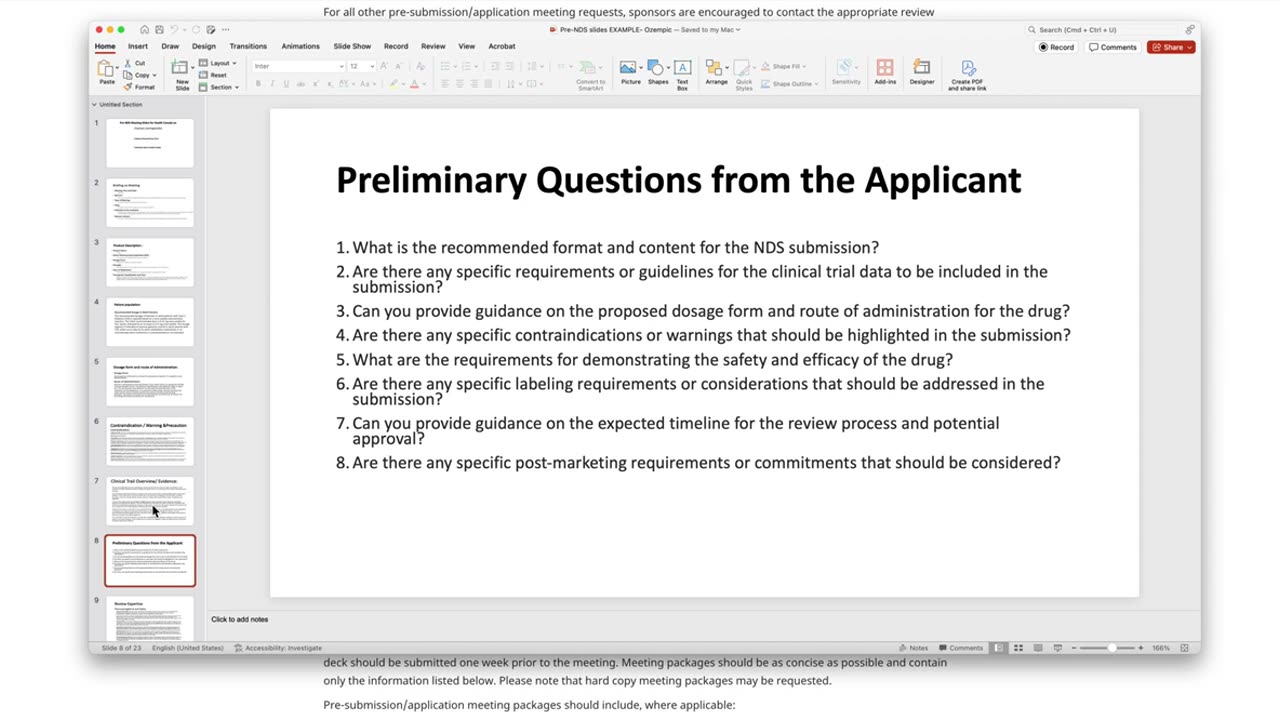1280x720 pixels.
Task: Open the Slide Show tab
Action: click(352, 46)
